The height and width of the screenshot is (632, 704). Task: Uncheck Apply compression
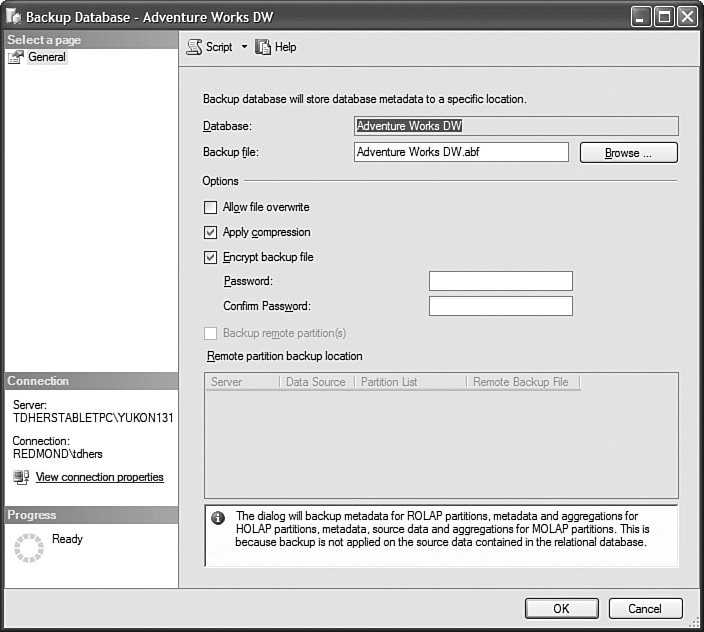coord(210,233)
